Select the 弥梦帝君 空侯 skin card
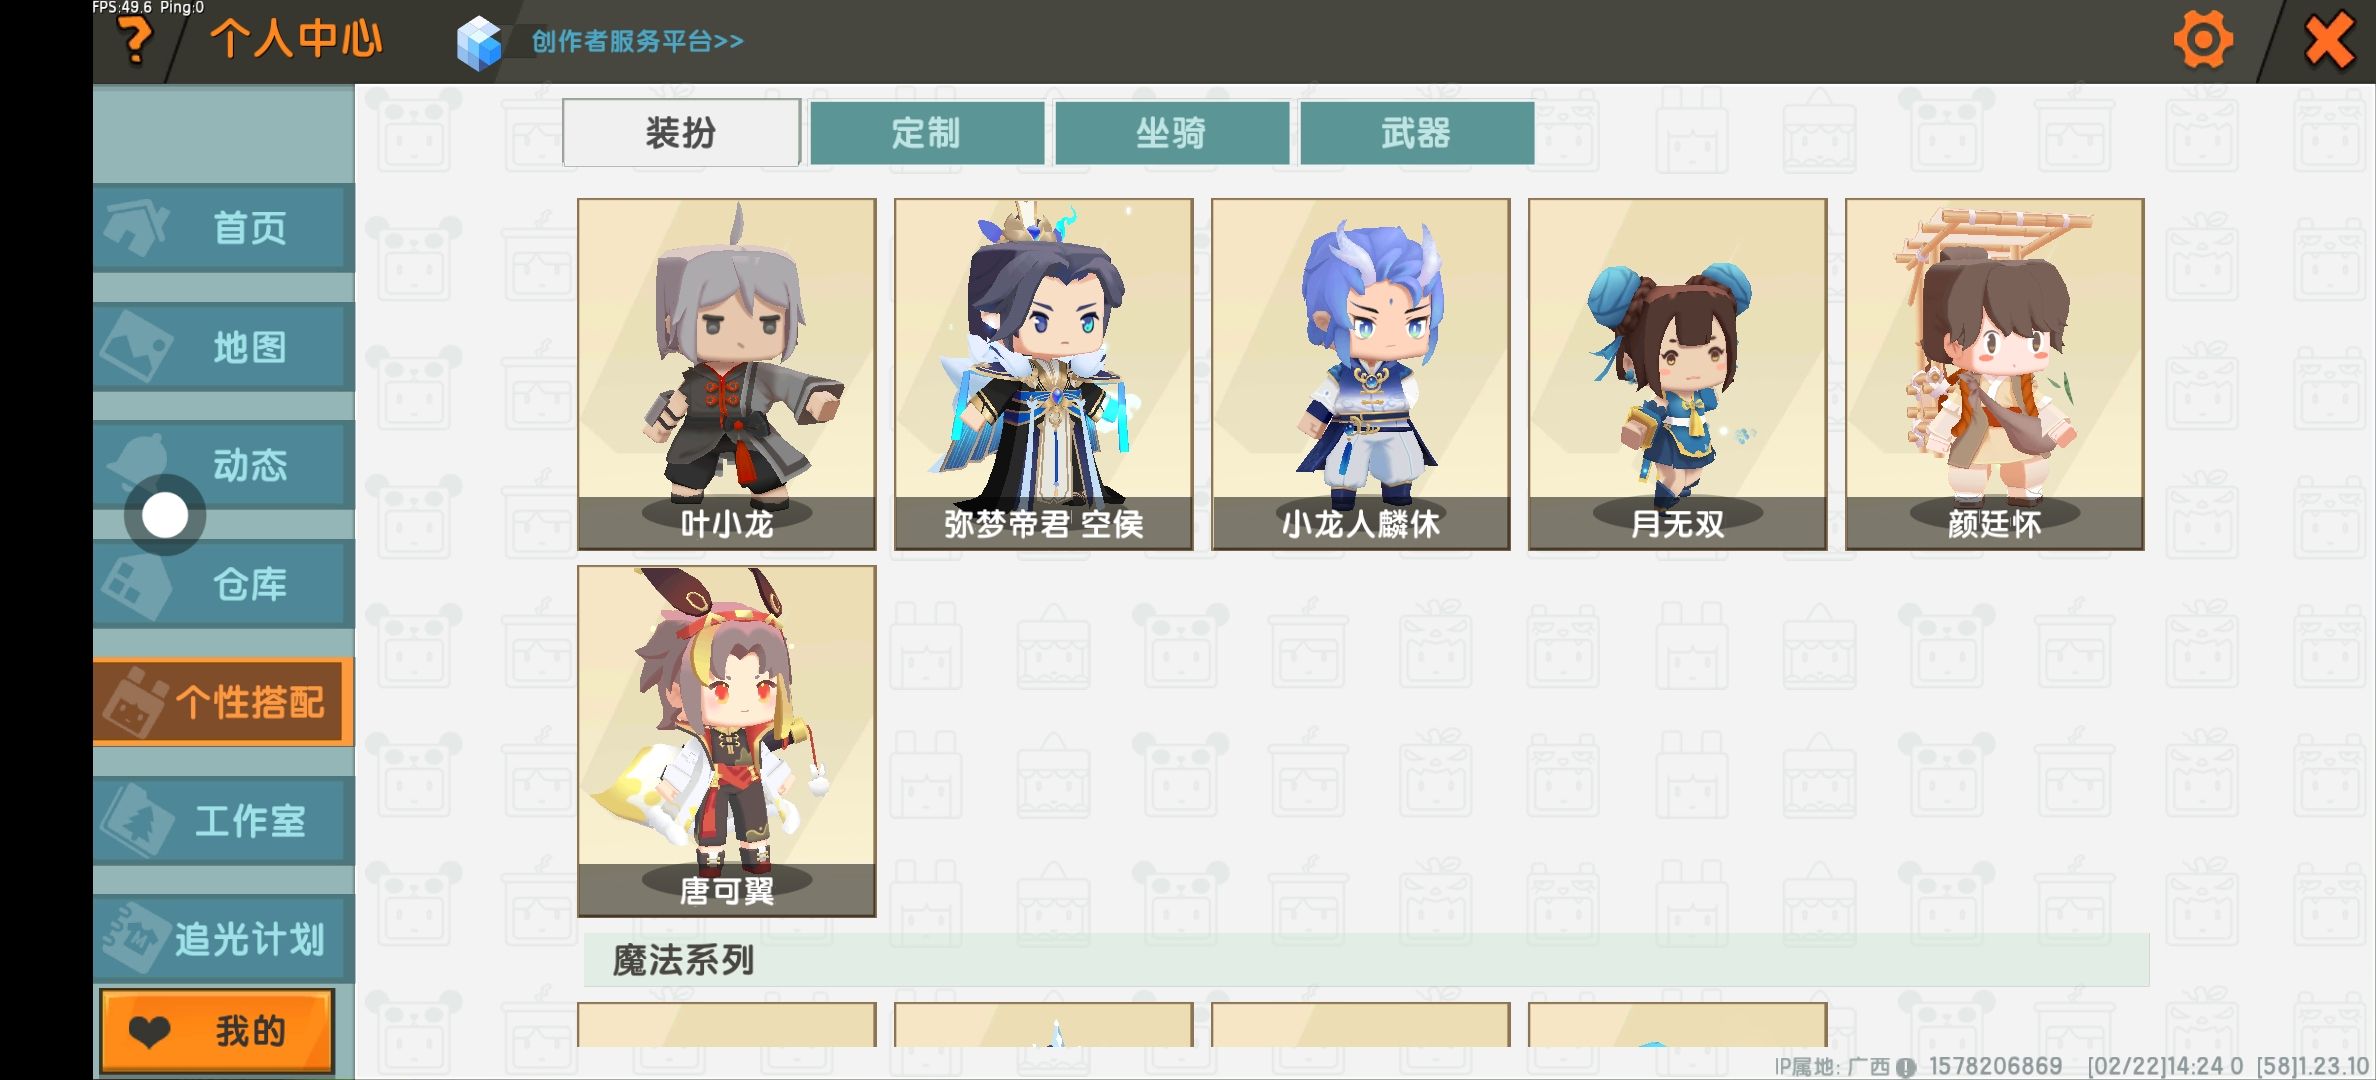Image resolution: width=2376 pixels, height=1080 pixels. 1044,374
